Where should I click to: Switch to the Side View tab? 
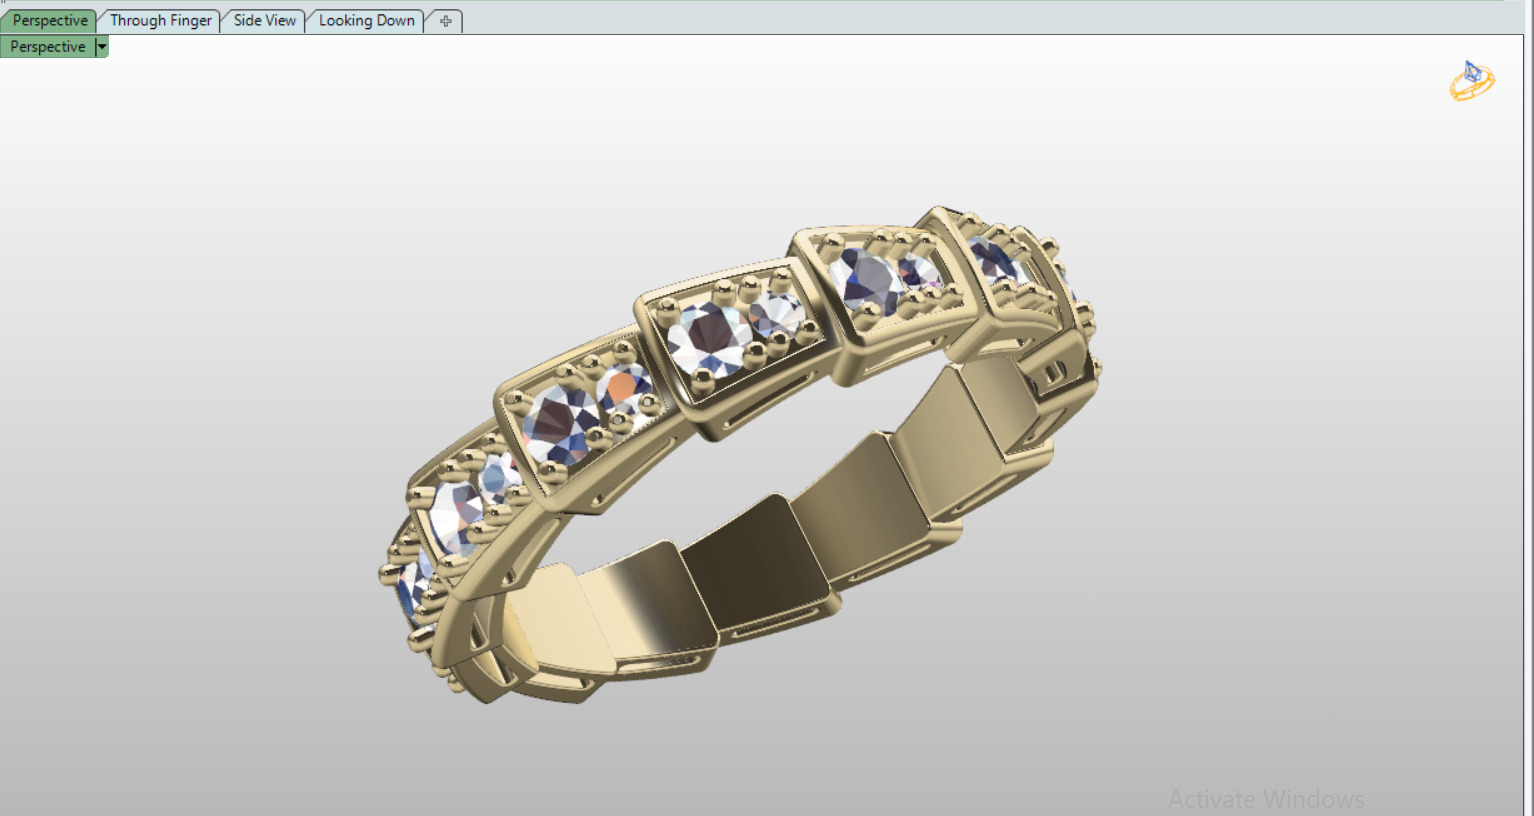coord(264,21)
